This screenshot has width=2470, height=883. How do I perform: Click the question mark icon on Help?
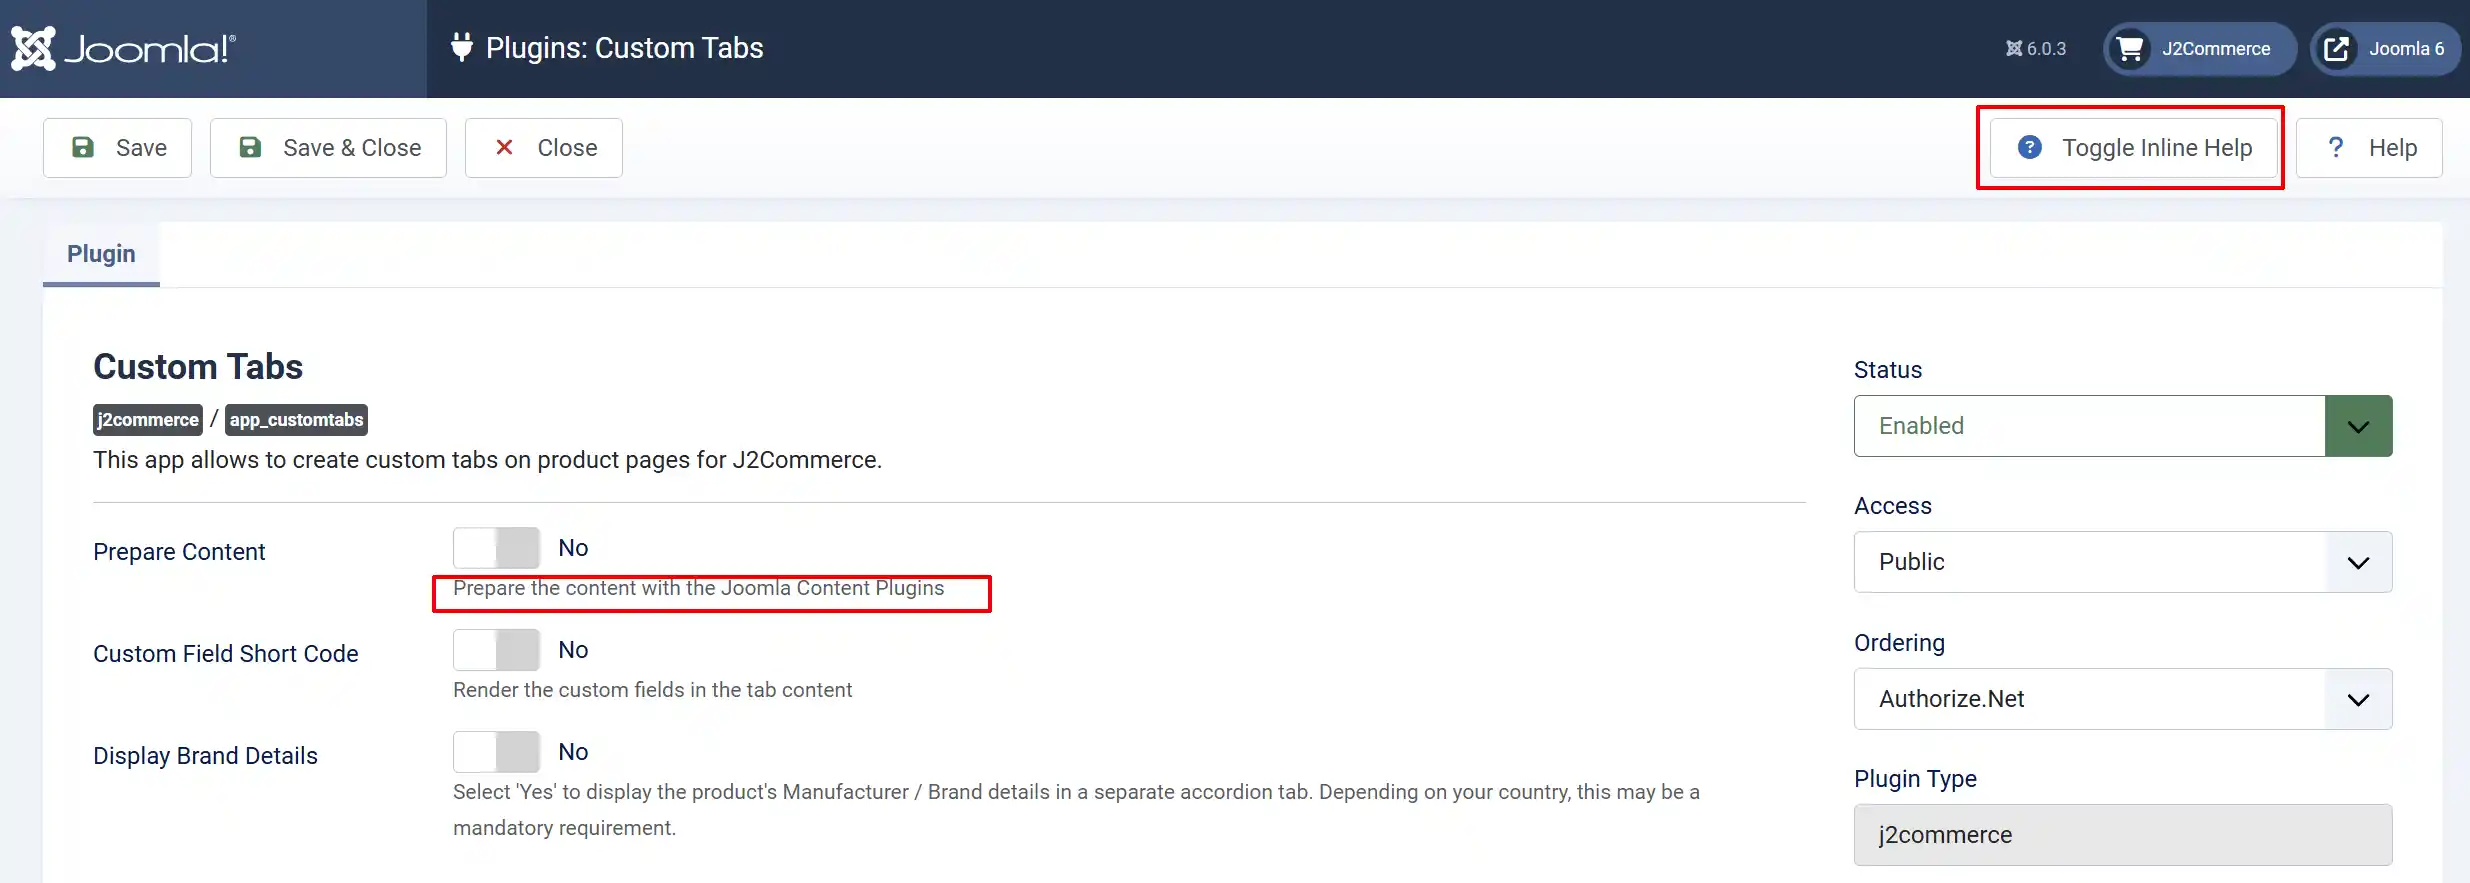(2335, 147)
